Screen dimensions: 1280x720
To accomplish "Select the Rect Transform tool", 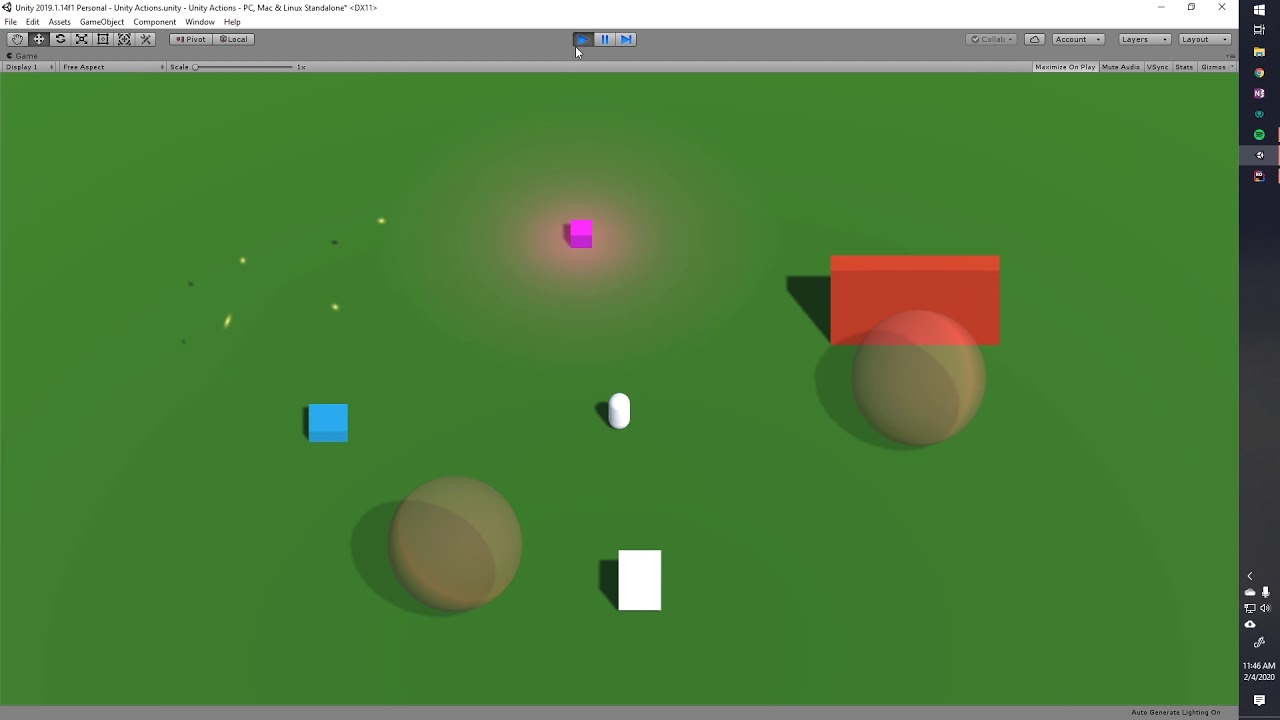I will [103, 39].
